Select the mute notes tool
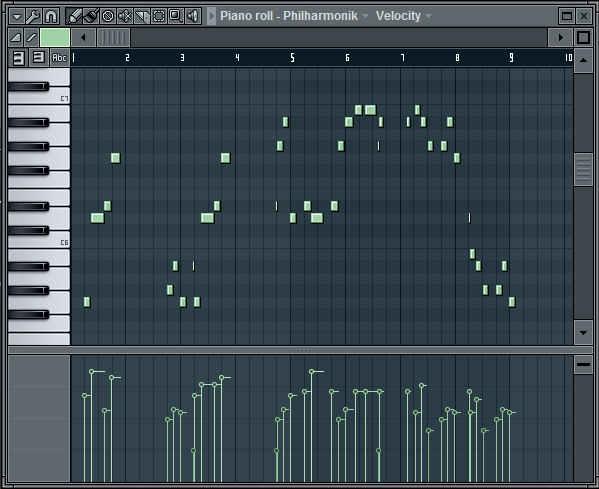The image size is (599, 489). [x=125, y=16]
